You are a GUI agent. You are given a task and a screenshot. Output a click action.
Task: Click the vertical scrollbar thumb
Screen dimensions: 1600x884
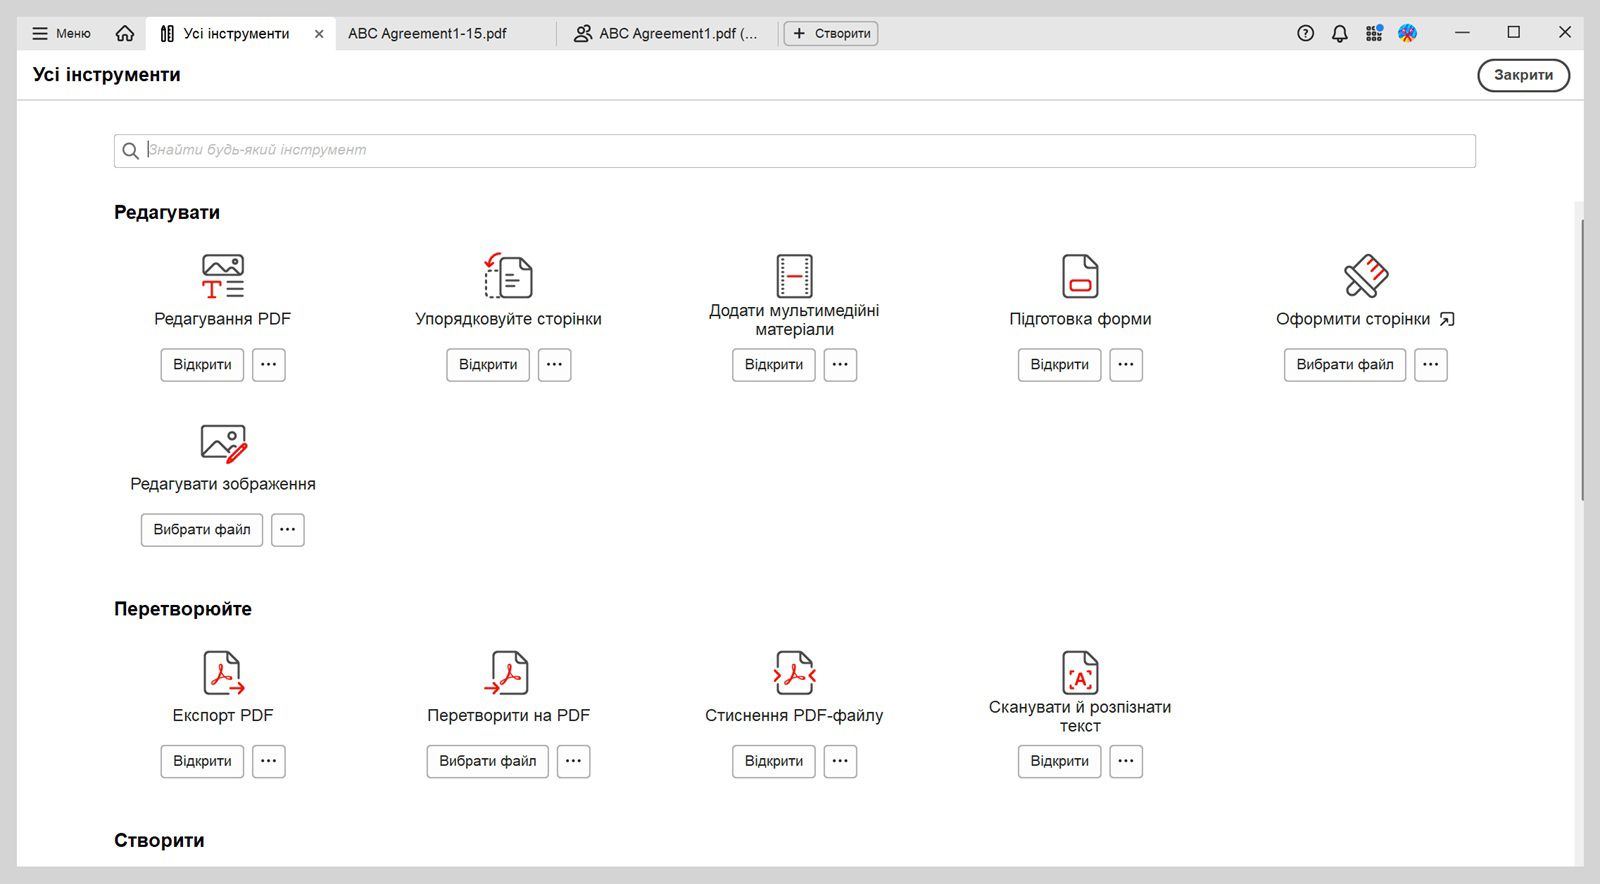coord(1582,360)
